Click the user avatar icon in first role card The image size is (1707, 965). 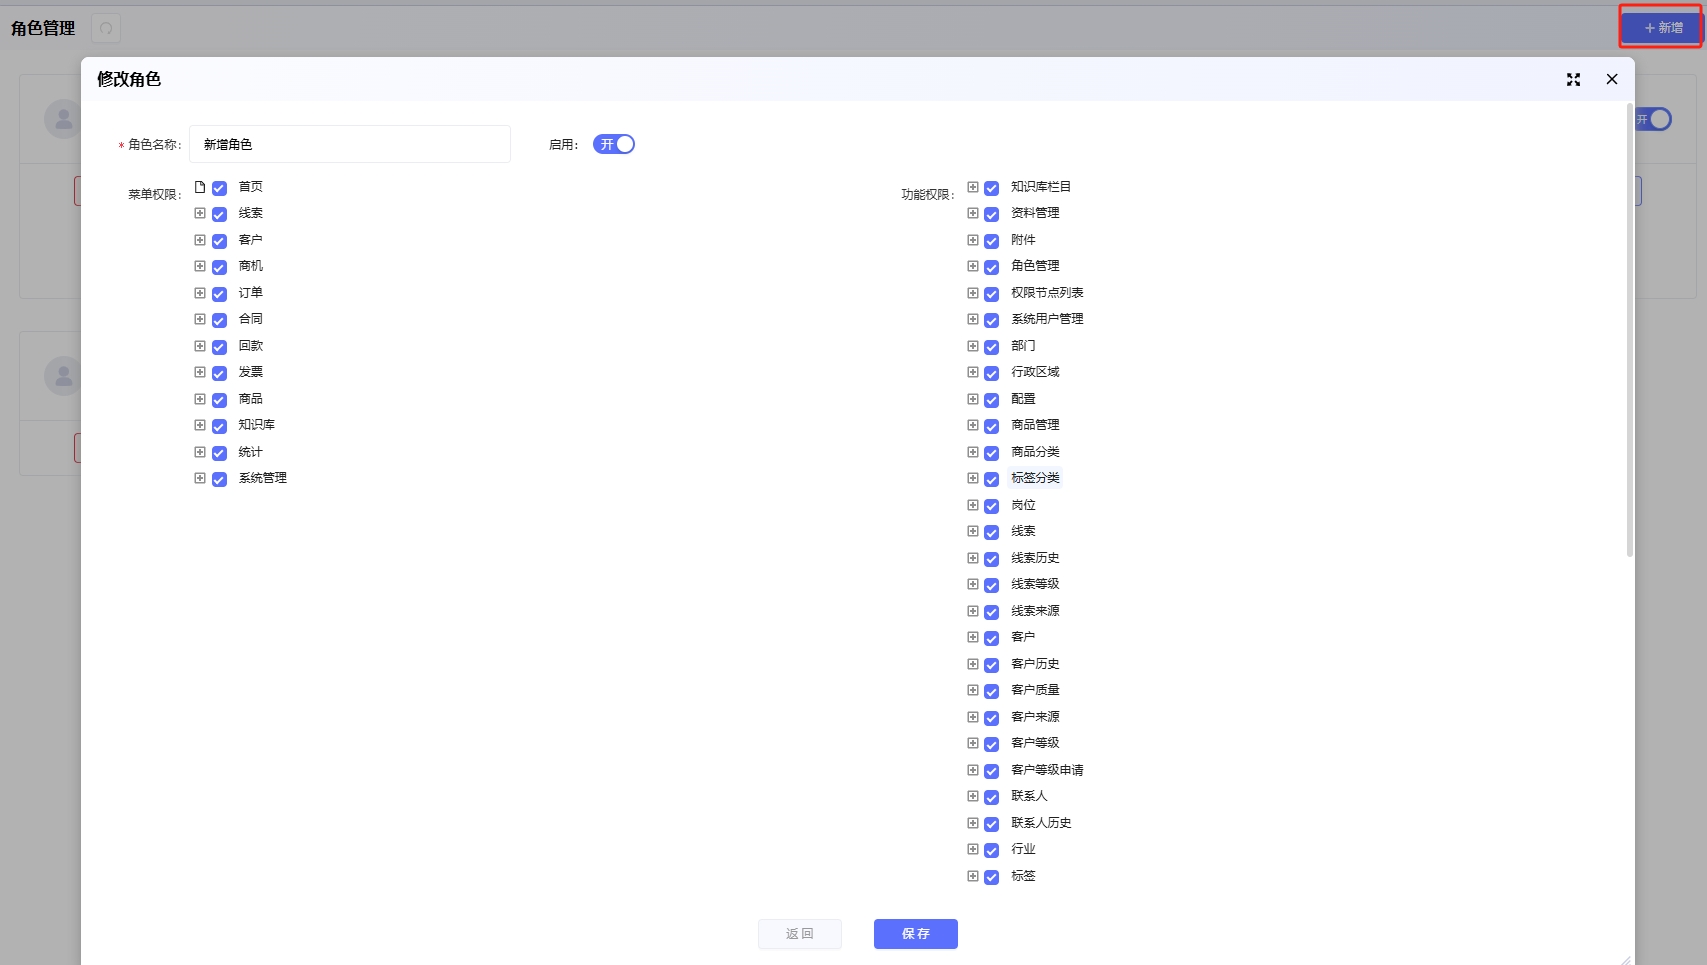tap(63, 119)
